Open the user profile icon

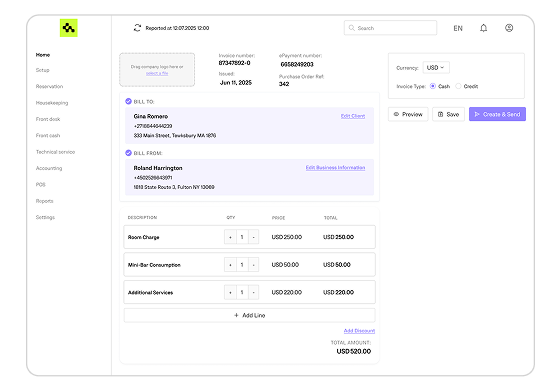pyautogui.click(x=509, y=28)
